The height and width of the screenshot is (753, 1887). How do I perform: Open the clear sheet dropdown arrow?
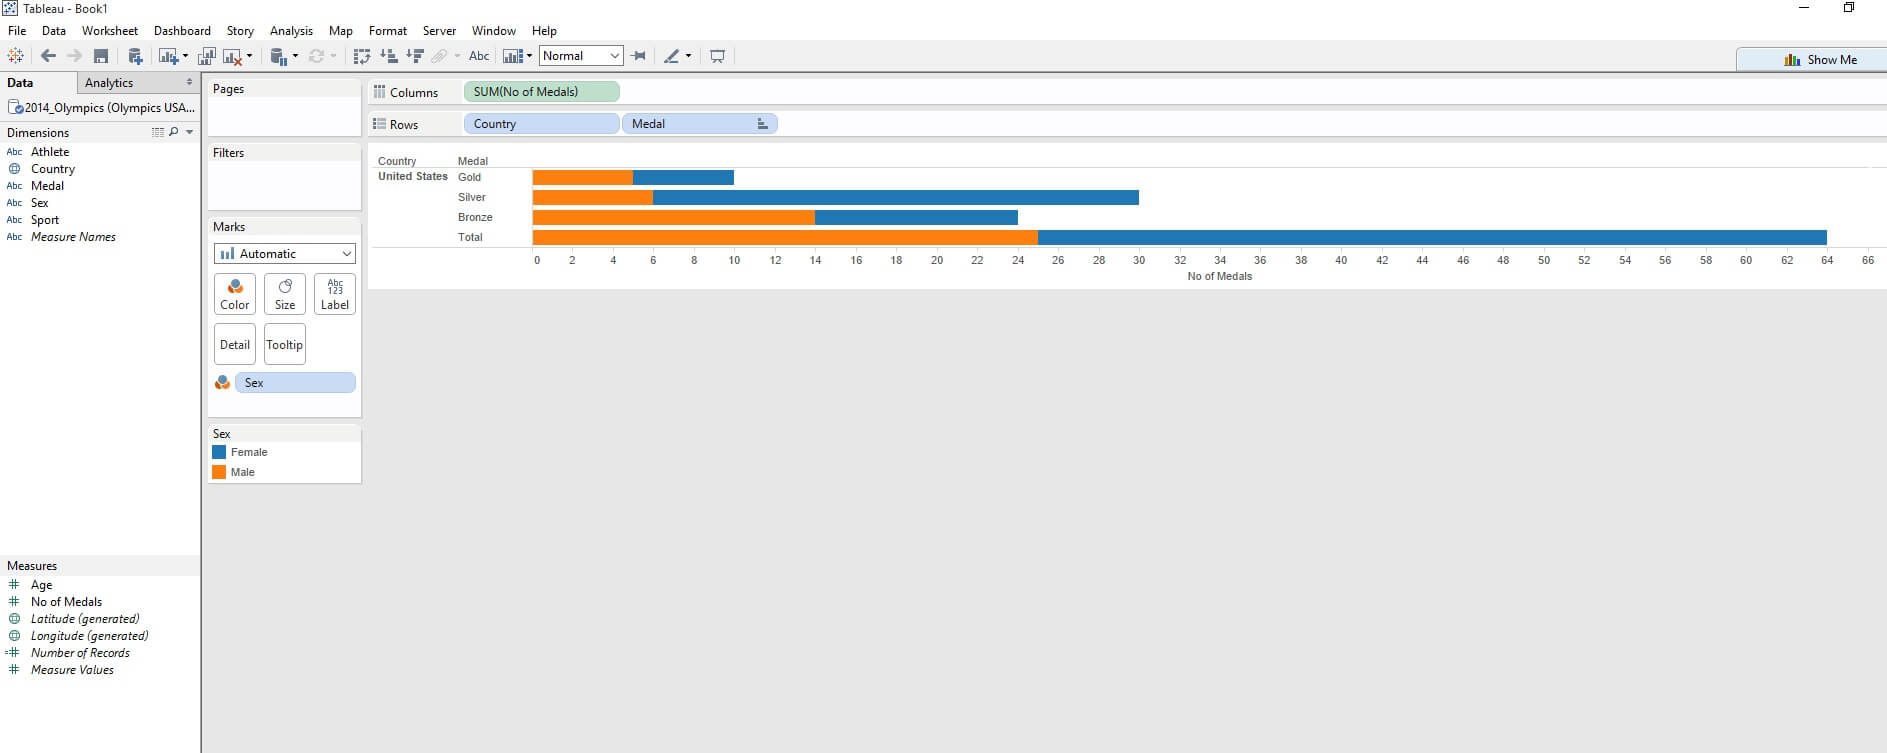tap(249, 56)
